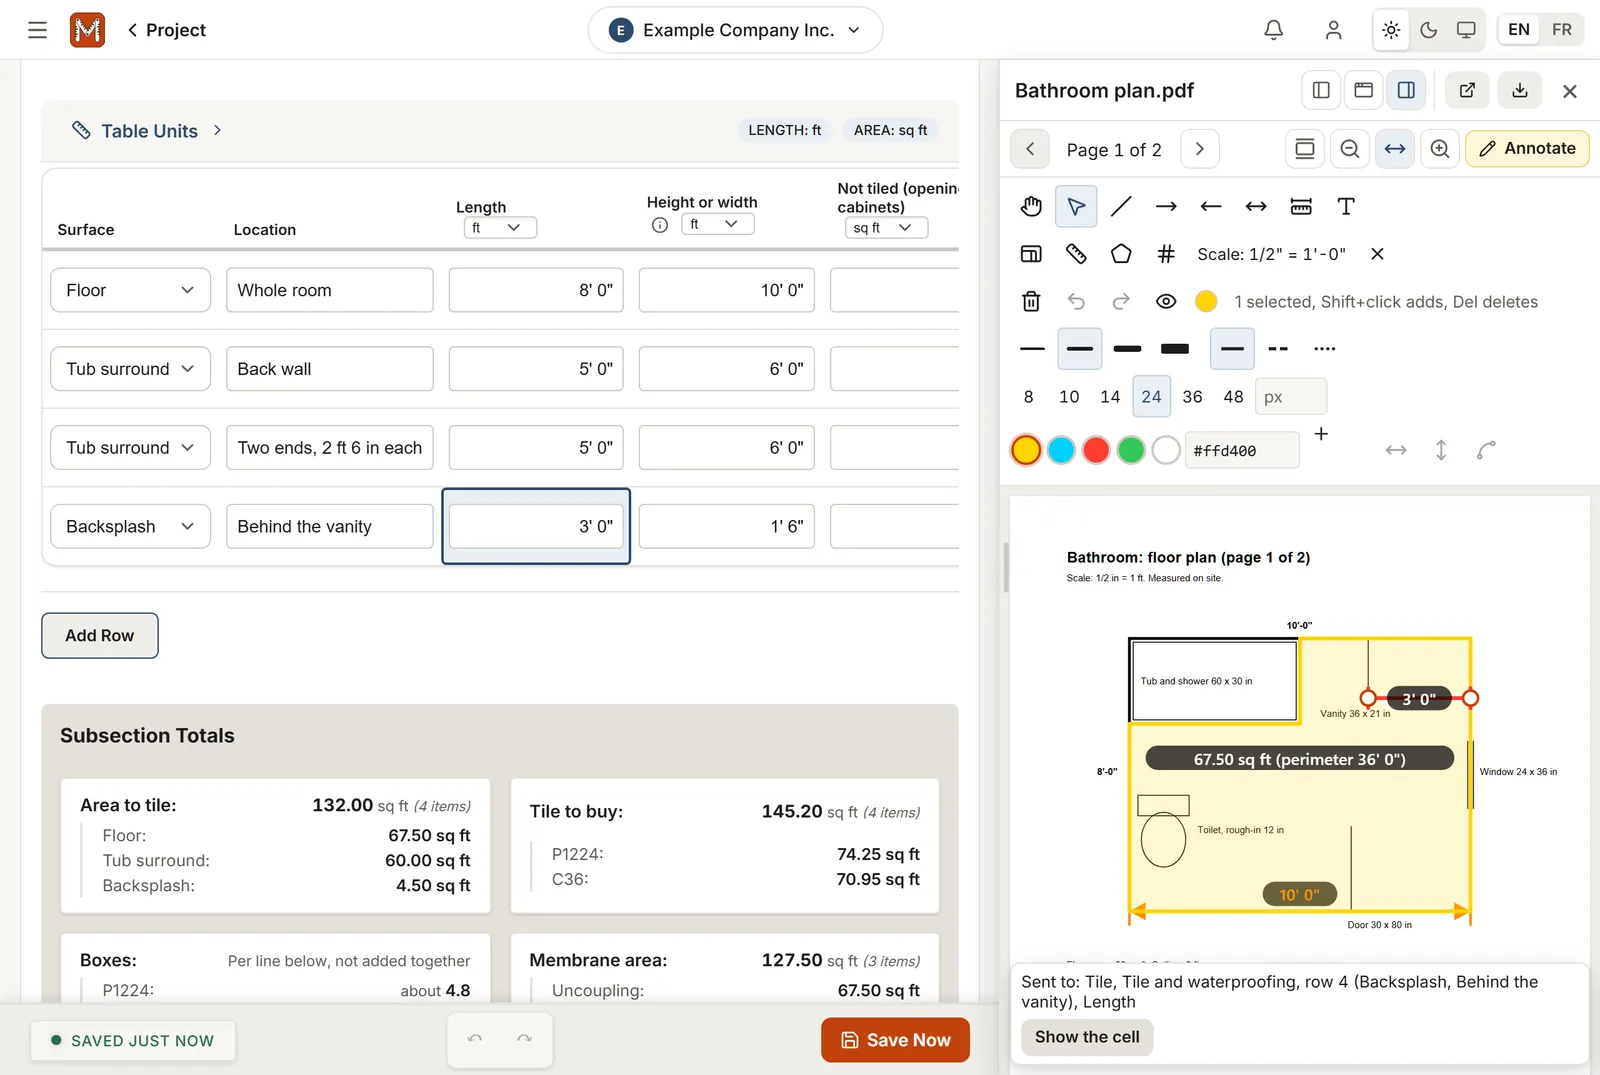The image size is (1600, 1075).
Task: Click the Add Row button
Action: [100, 636]
